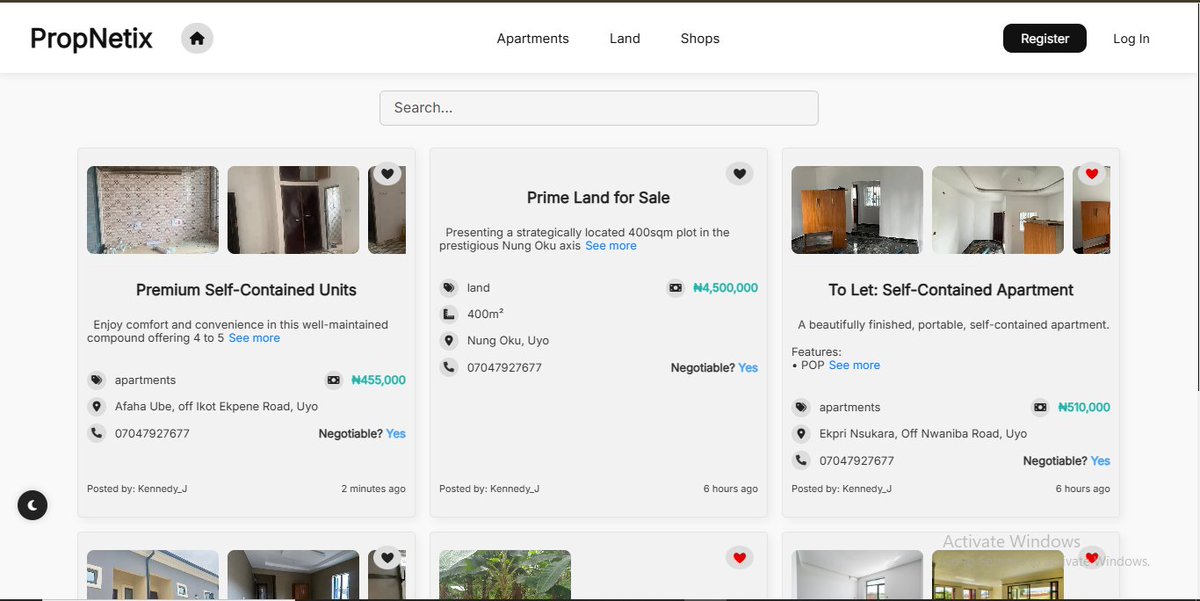See more of Premium Self-Contained Units description

click(254, 338)
